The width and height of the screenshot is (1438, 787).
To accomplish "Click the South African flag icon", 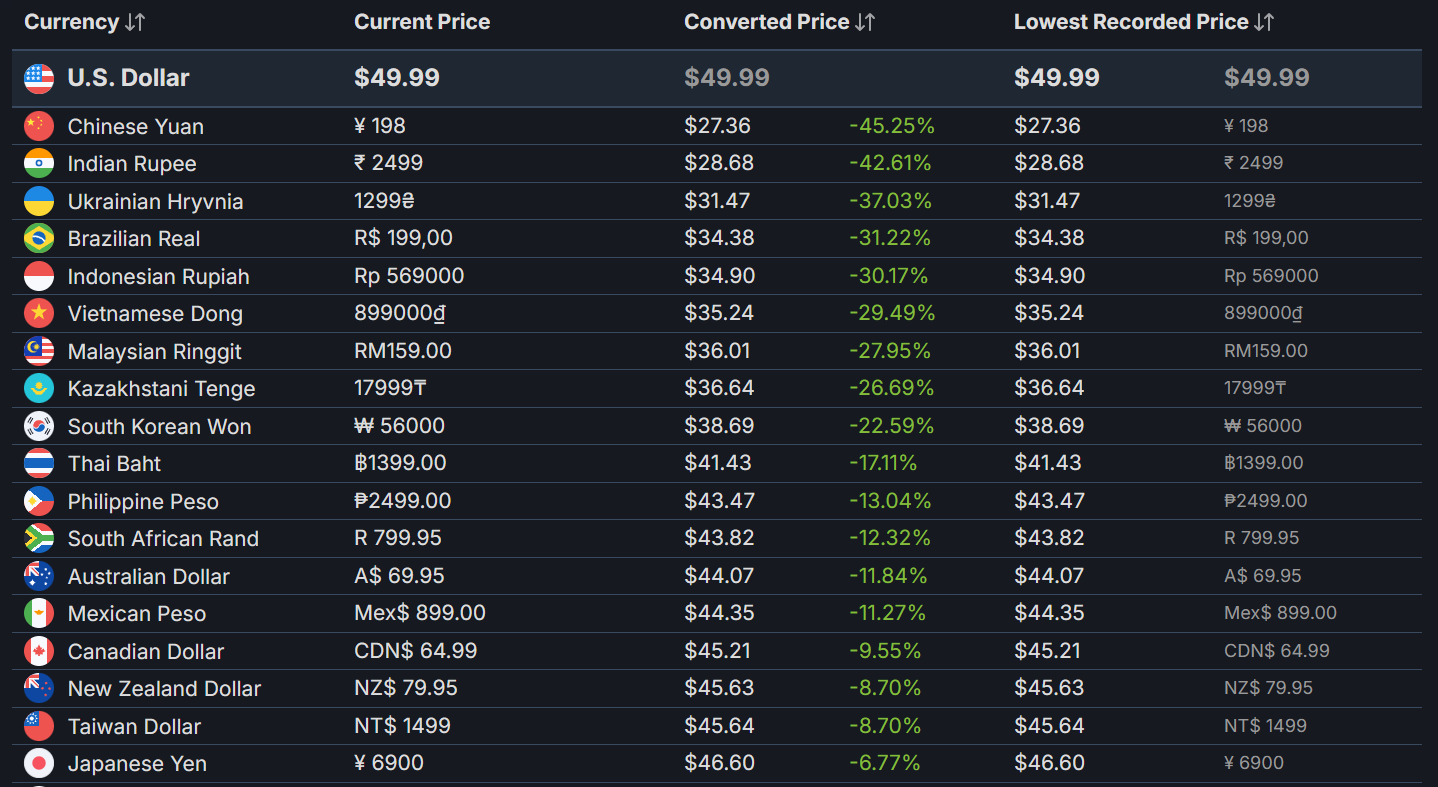I will 39,538.
